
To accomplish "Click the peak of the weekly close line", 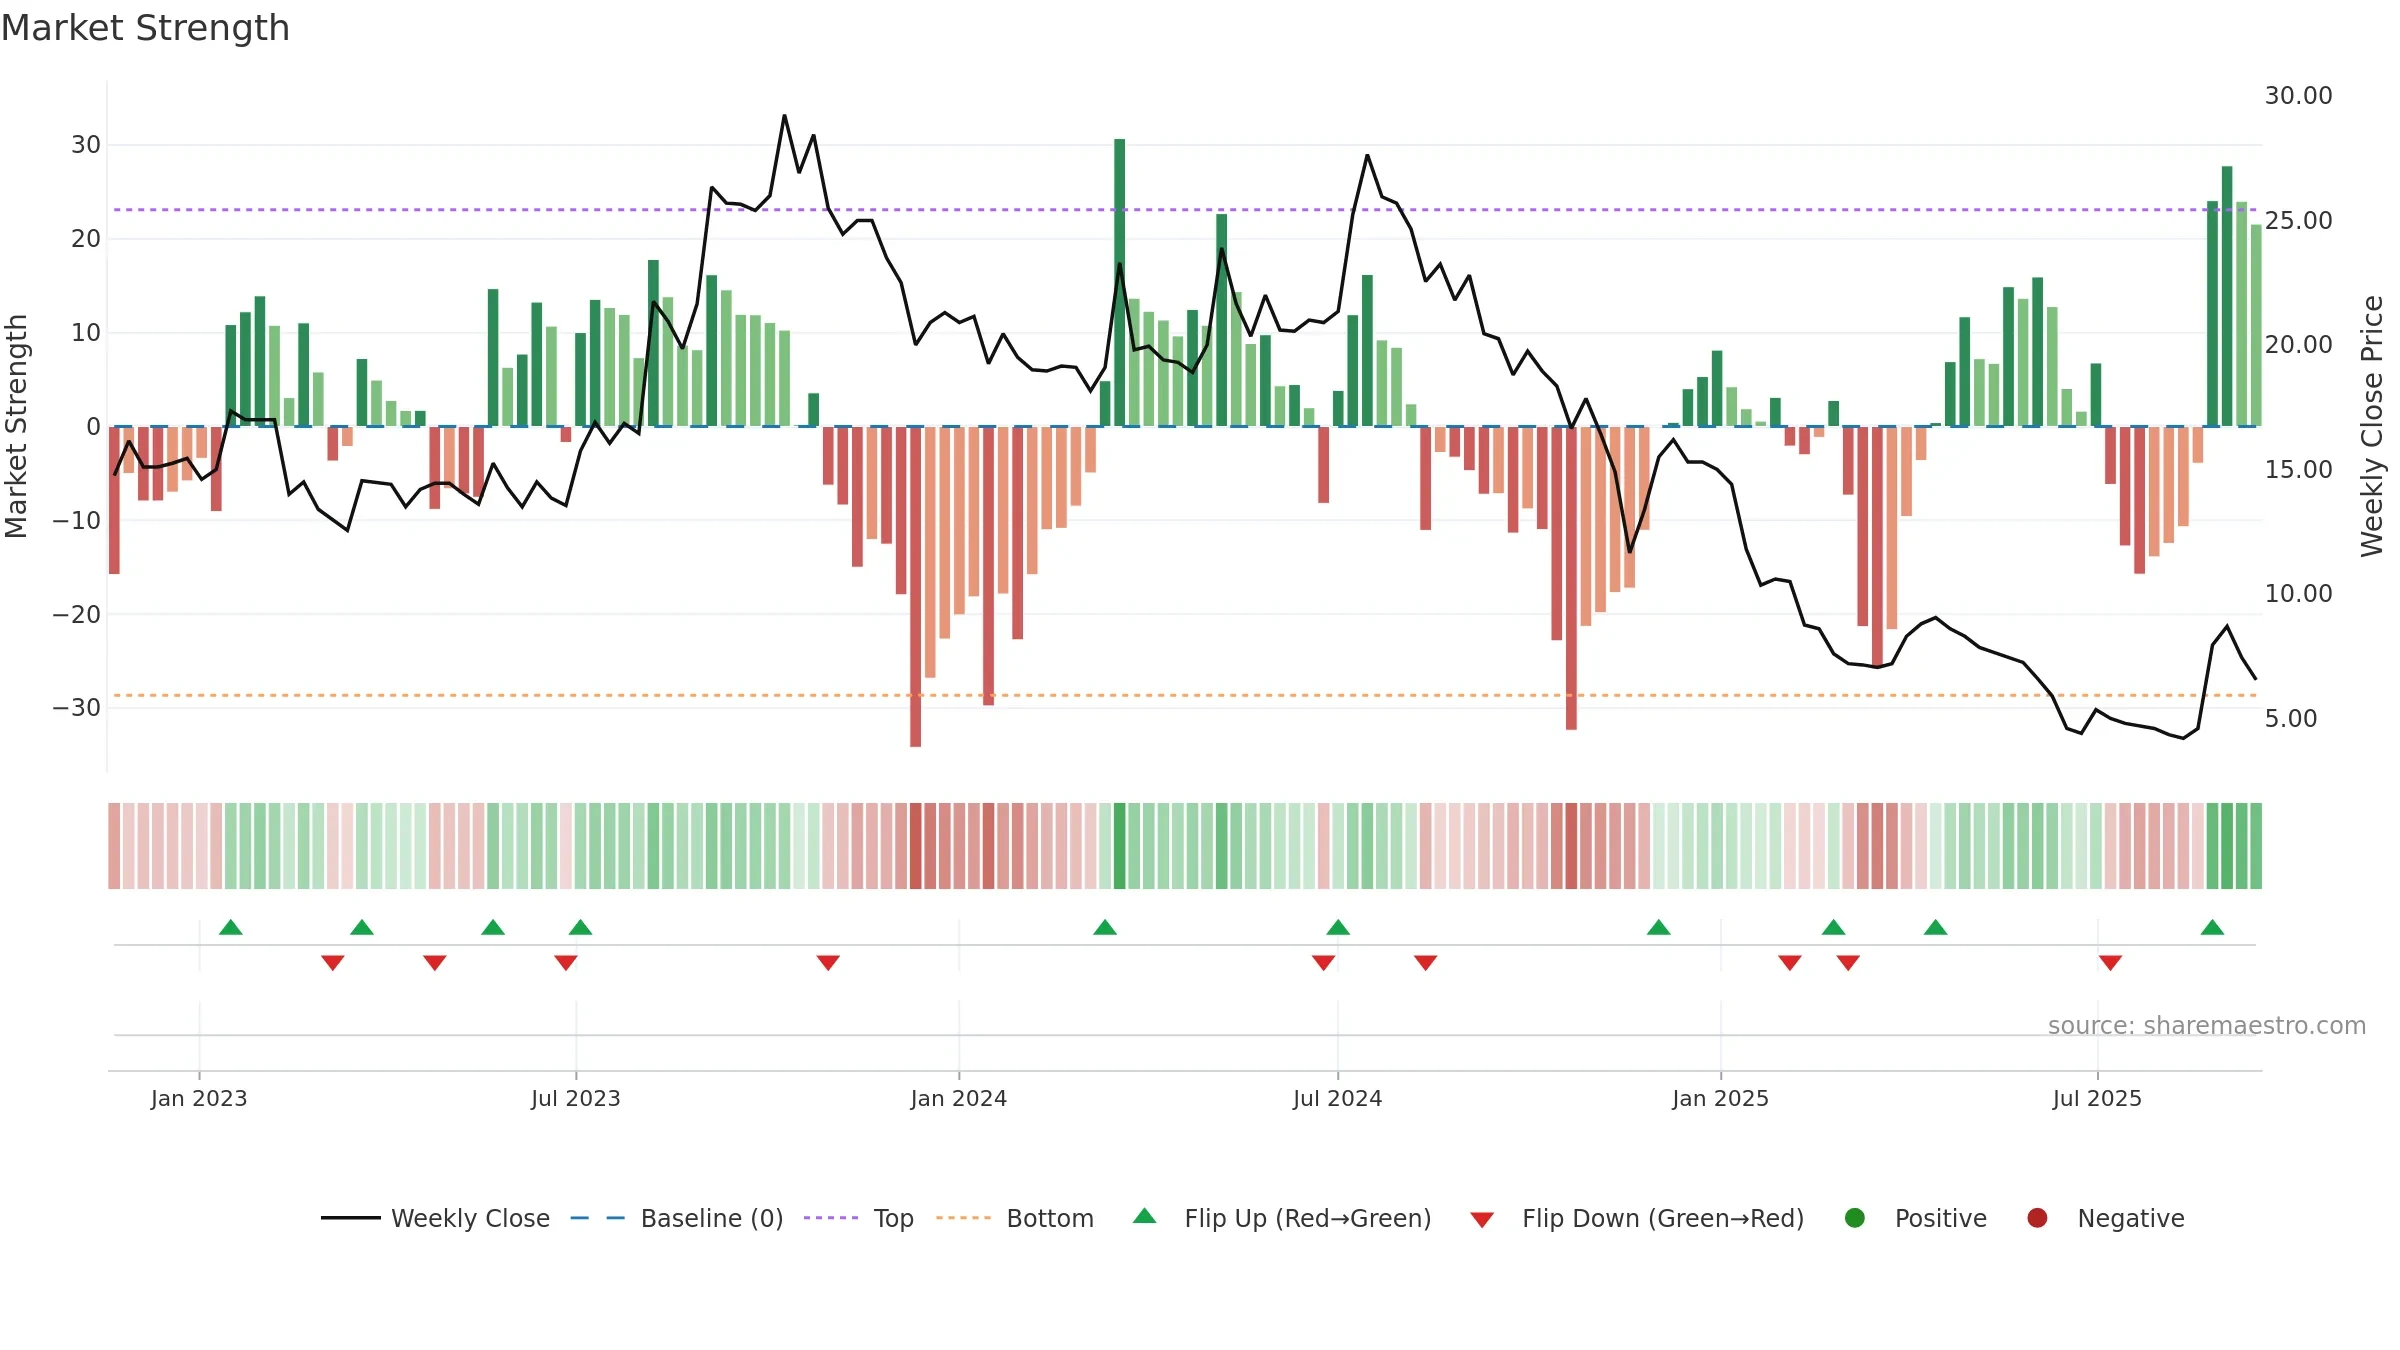I will tap(784, 116).
